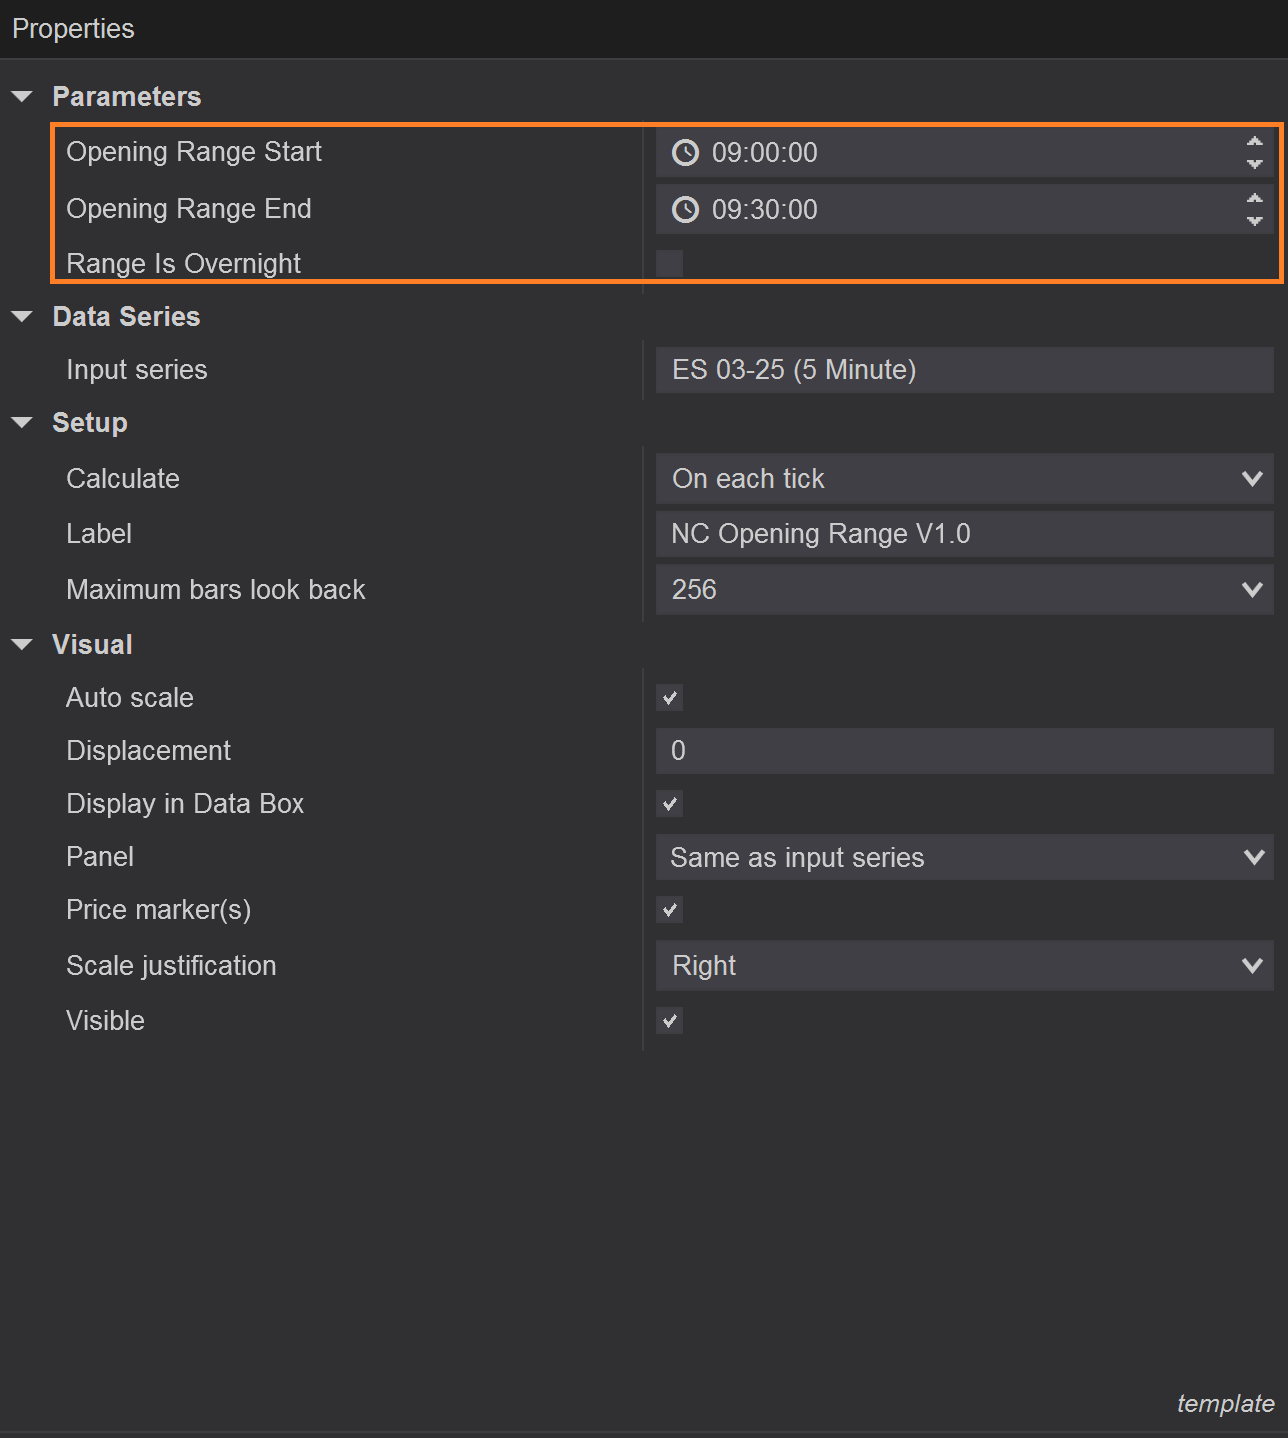Open the Calculate dropdown

[x=1252, y=478]
